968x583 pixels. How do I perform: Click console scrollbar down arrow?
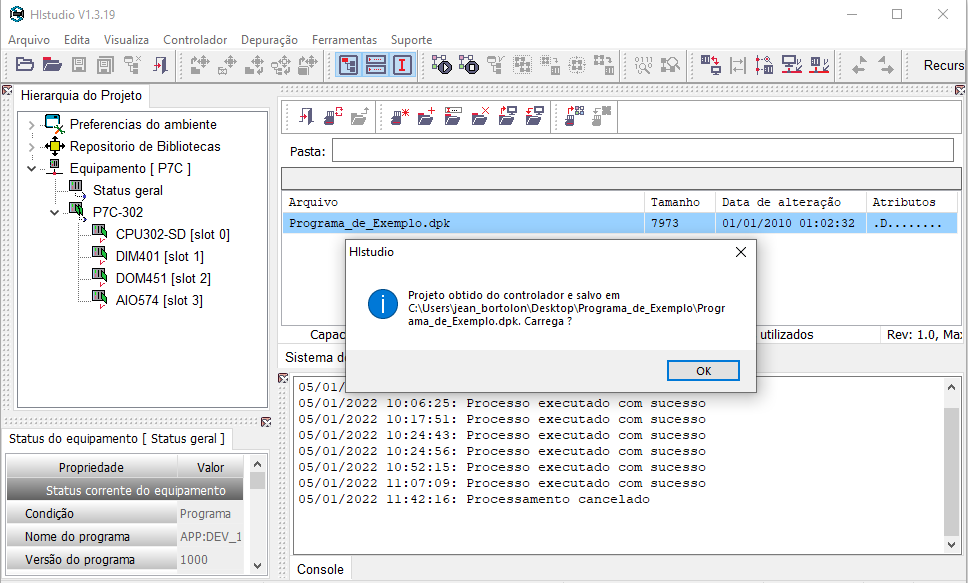(x=951, y=545)
